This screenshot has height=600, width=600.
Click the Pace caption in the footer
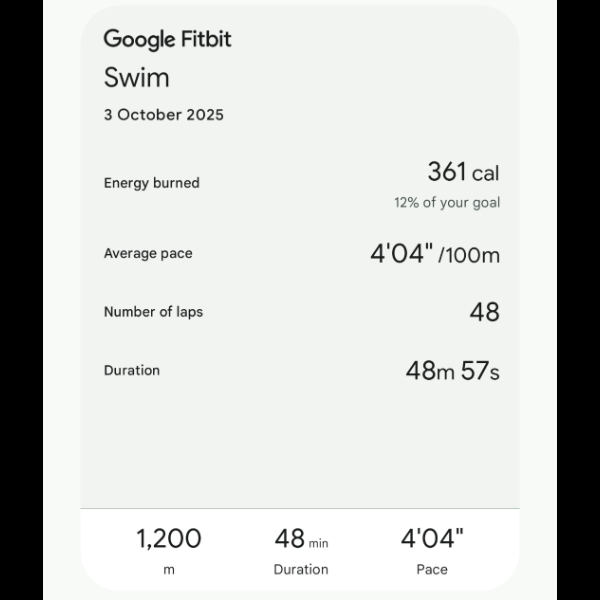(x=432, y=570)
